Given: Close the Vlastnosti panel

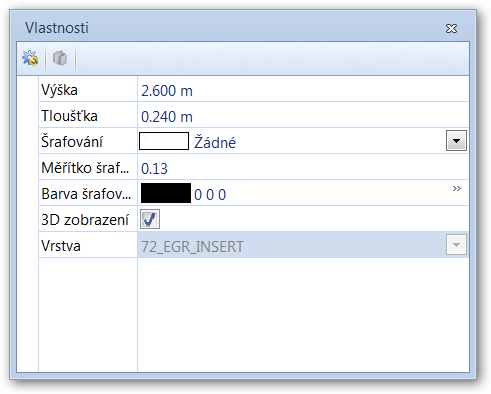Looking at the screenshot, I should (451, 28).
